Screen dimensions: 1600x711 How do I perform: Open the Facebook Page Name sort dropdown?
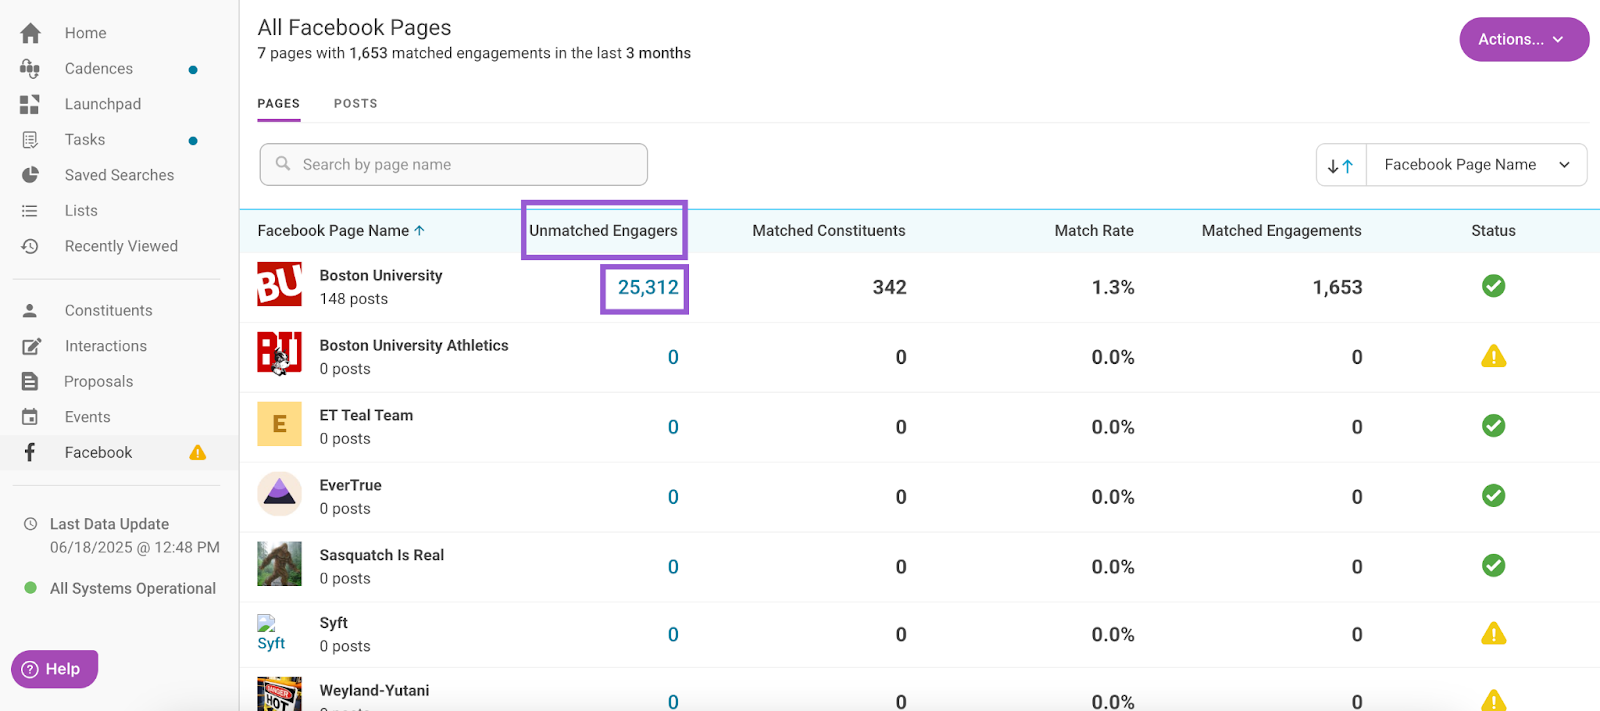pos(1476,165)
